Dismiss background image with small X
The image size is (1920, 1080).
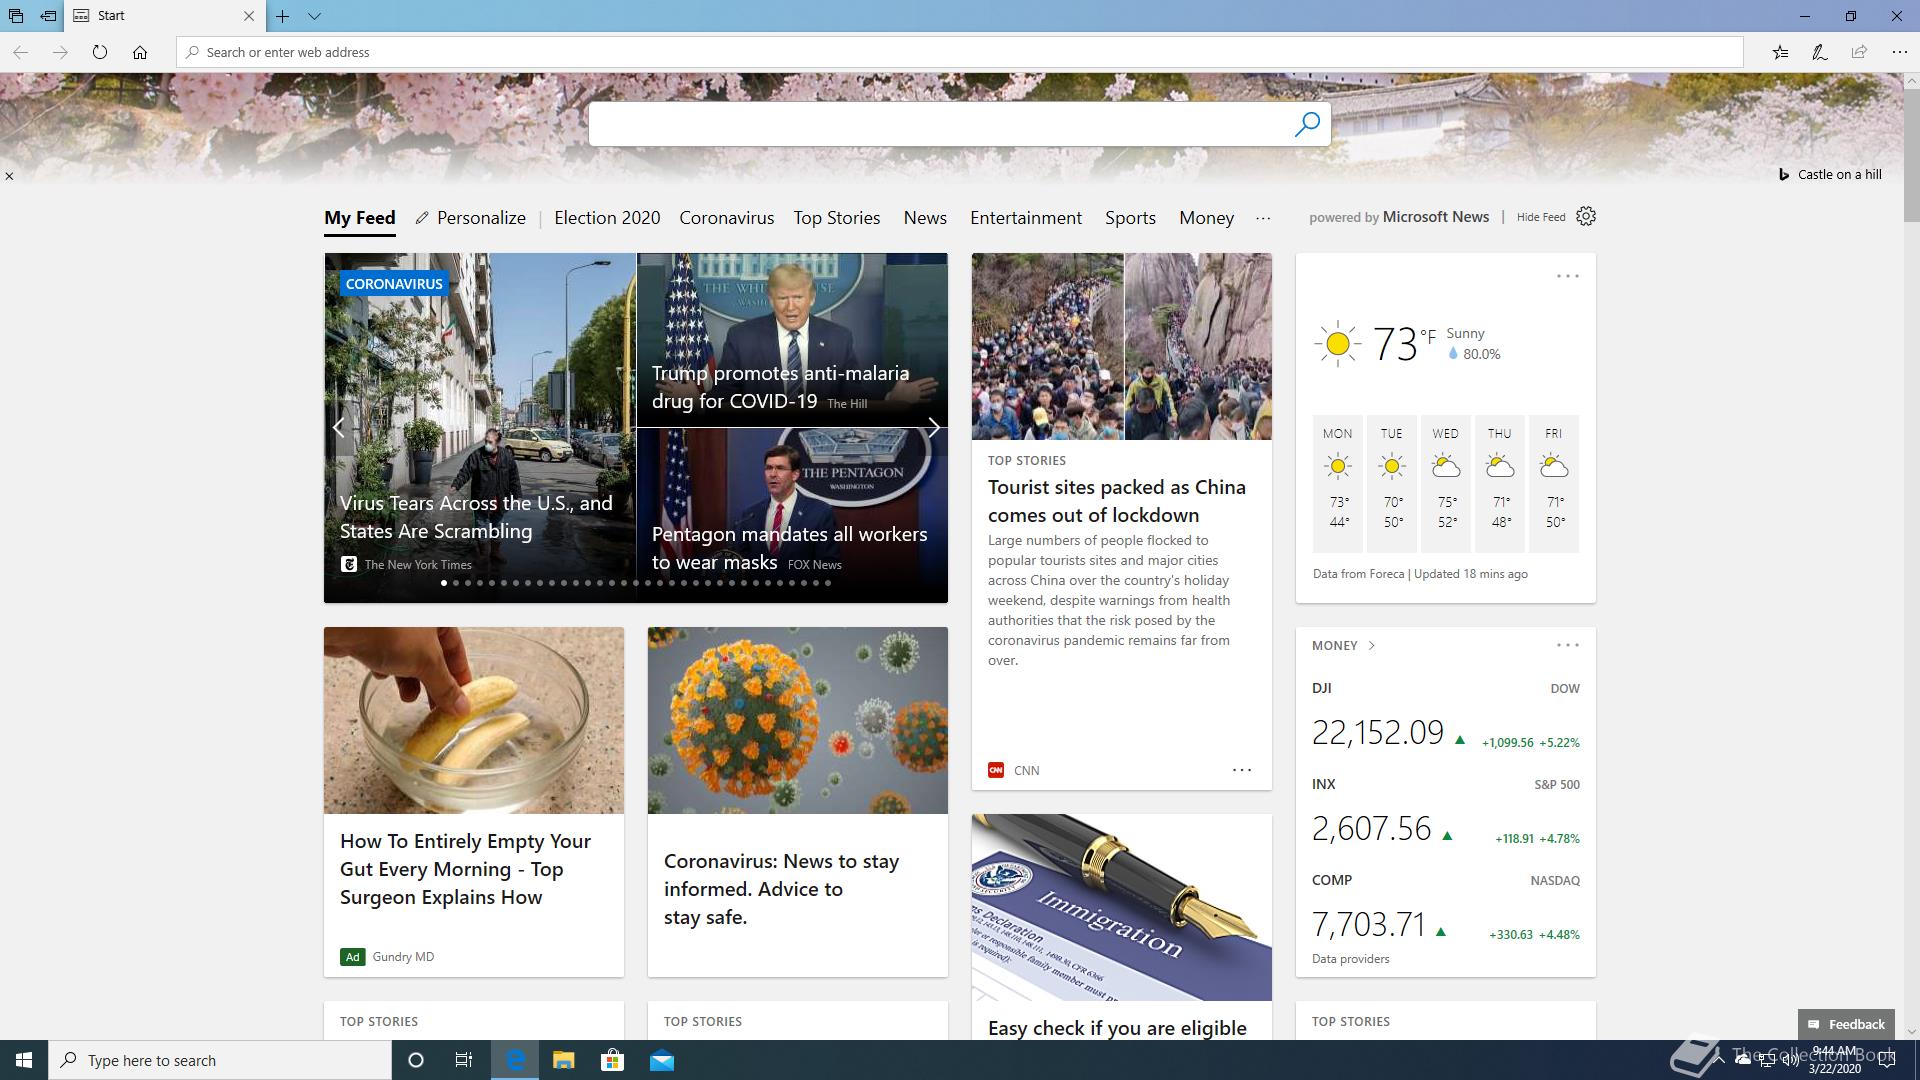pos(9,176)
